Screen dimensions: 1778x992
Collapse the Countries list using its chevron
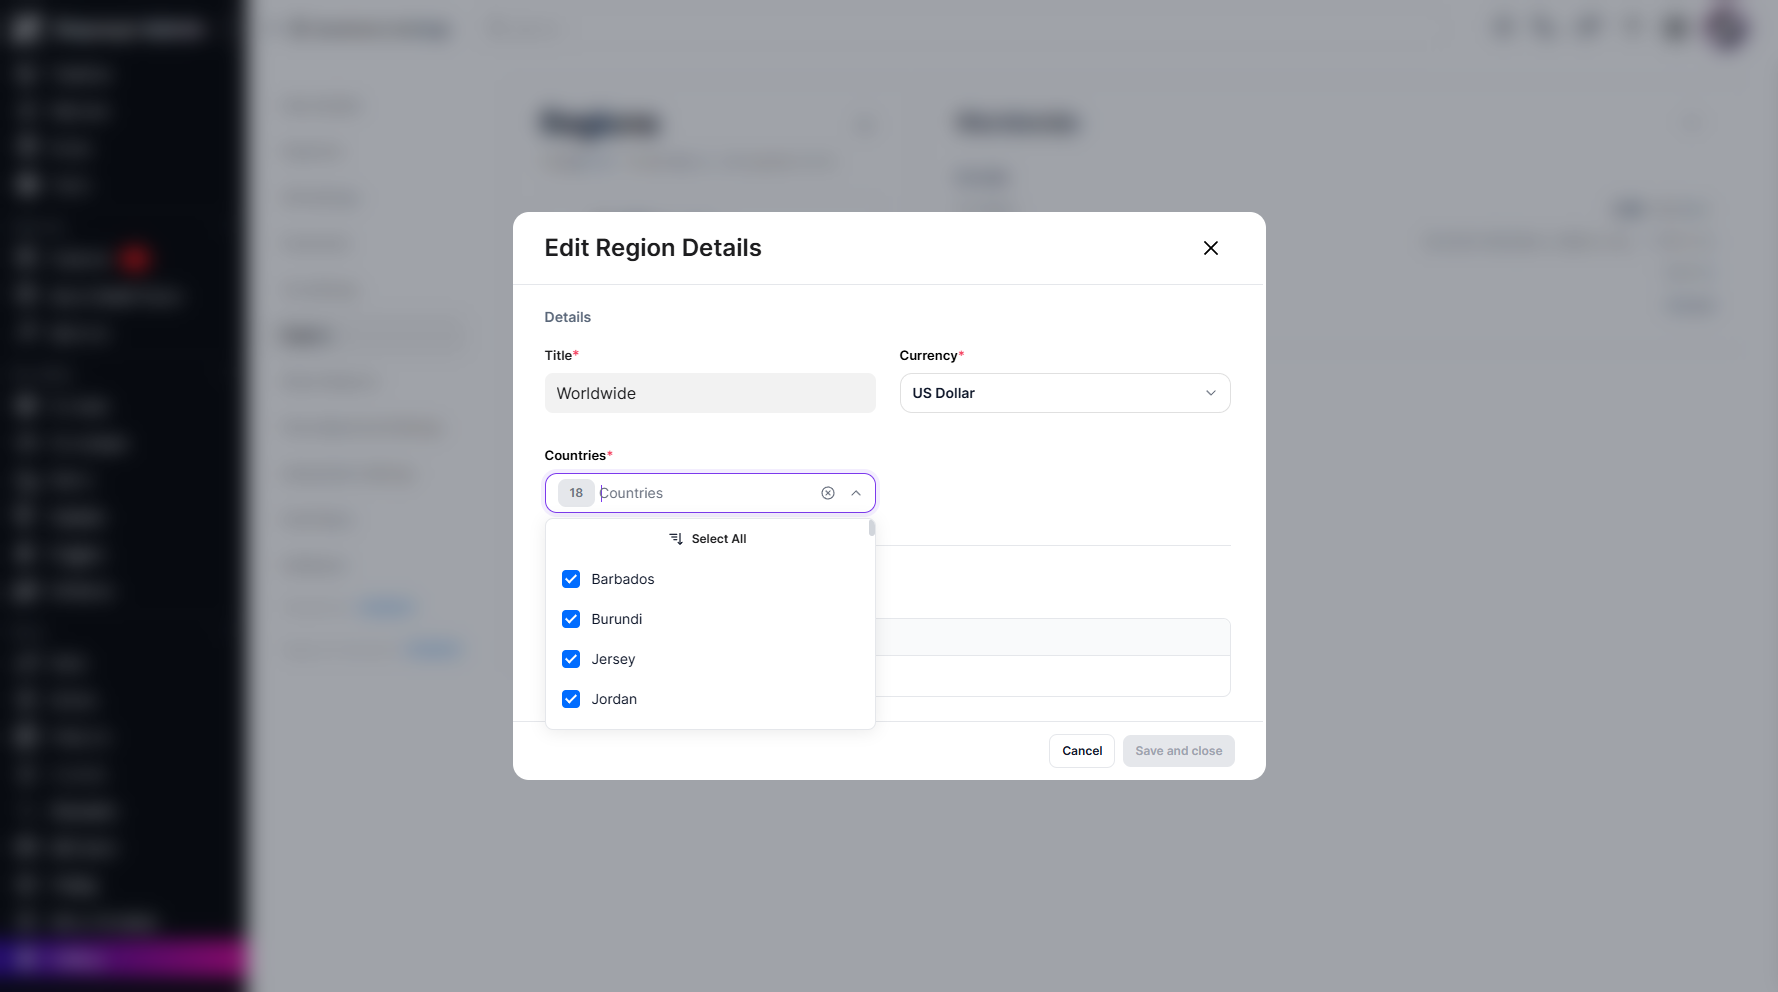[856, 493]
